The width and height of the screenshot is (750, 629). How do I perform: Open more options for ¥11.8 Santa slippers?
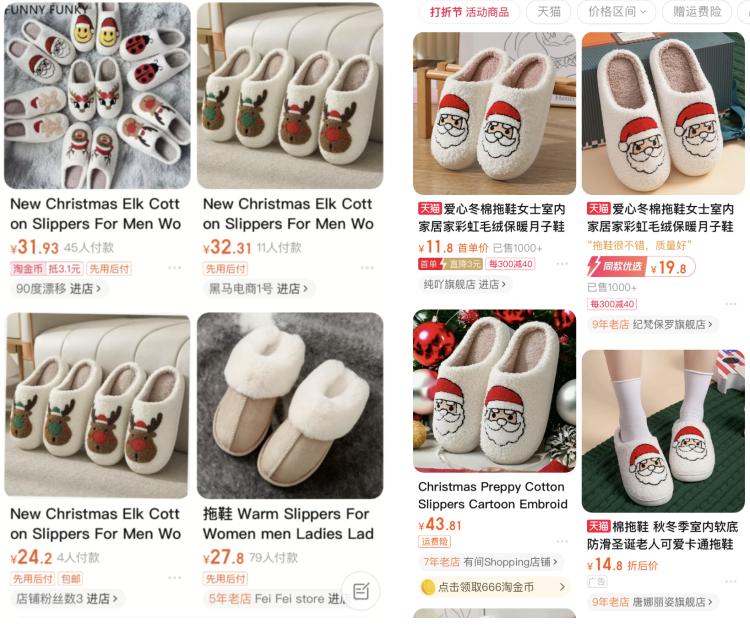click(562, 264)
